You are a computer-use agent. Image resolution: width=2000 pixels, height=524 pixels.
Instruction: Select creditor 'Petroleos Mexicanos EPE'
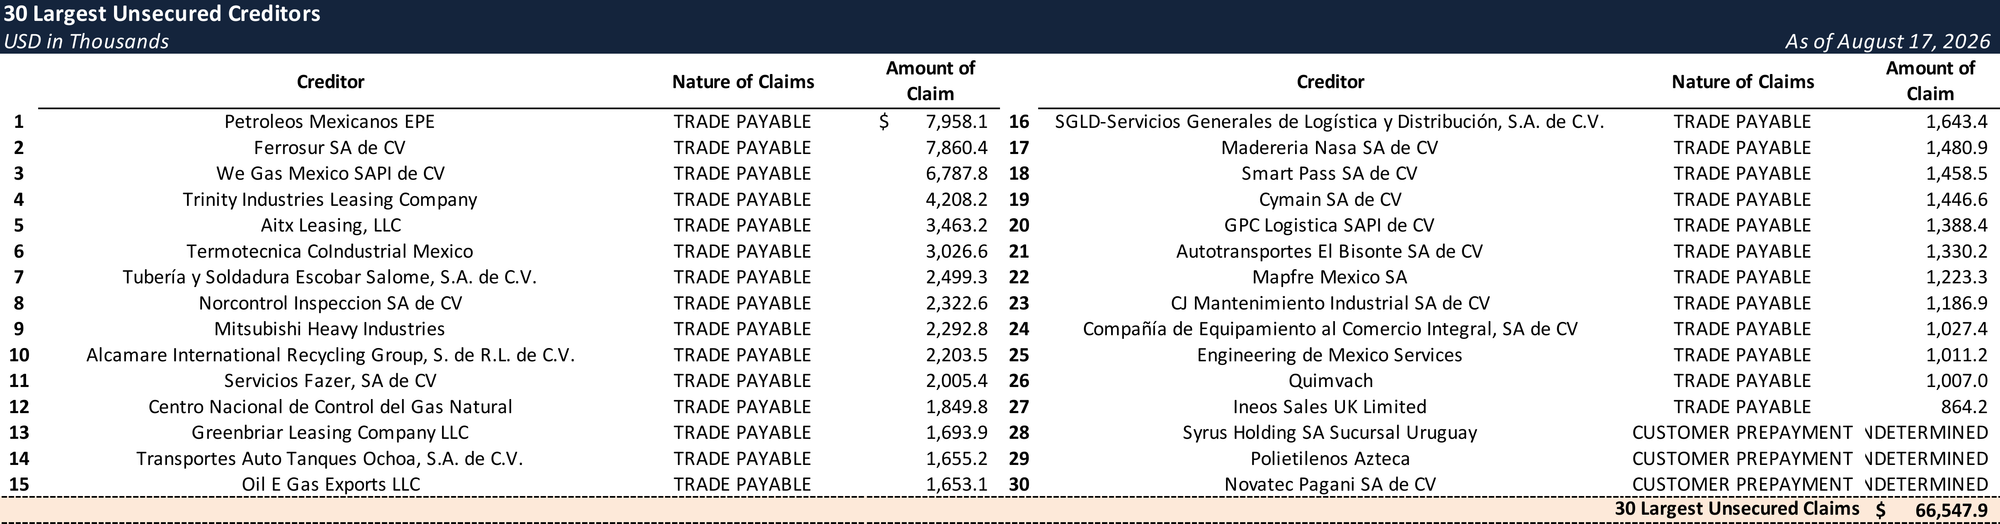point(330,122)
